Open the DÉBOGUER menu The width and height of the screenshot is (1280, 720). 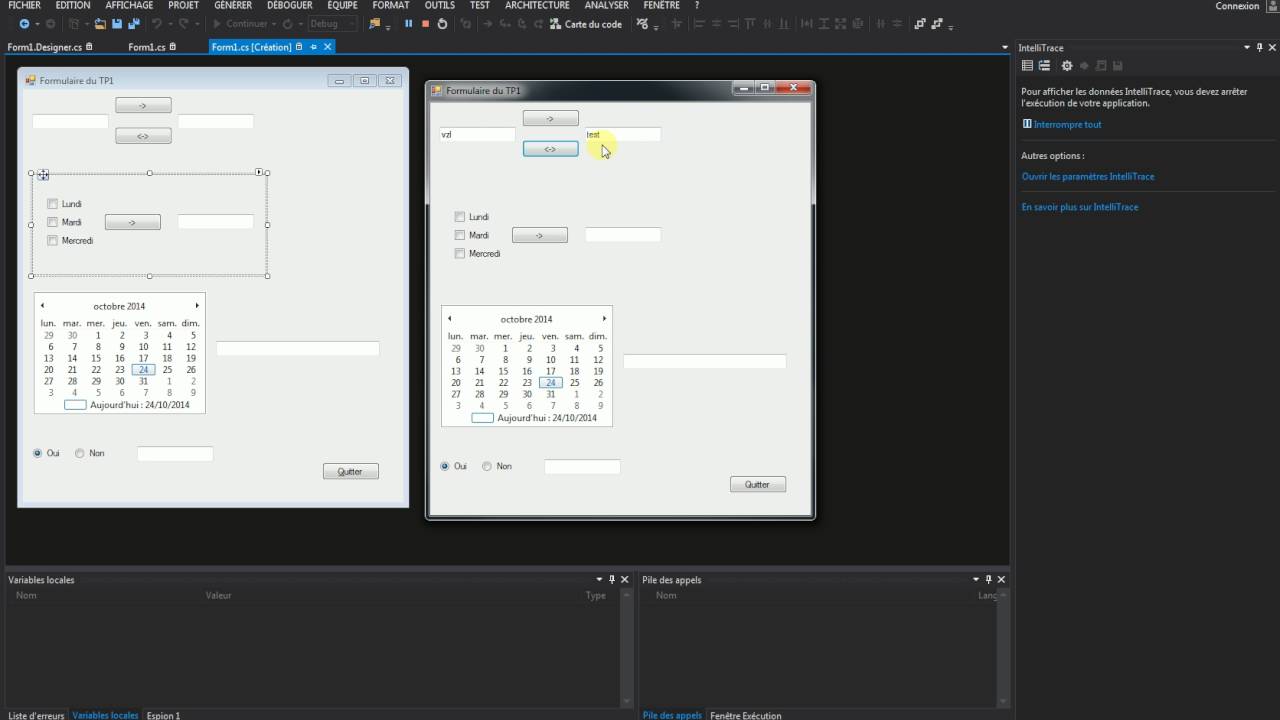click(x=288, y=6)
